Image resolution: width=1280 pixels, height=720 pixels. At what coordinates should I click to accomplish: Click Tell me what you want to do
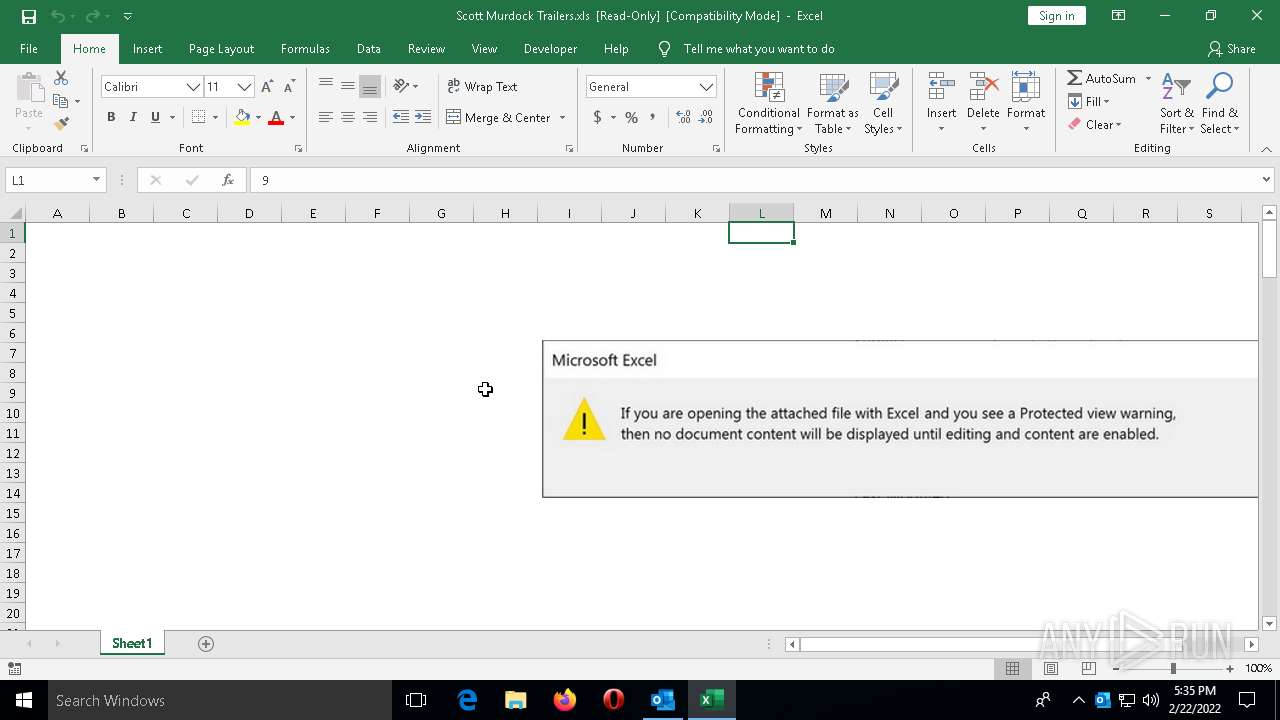(x=758, y=49)
